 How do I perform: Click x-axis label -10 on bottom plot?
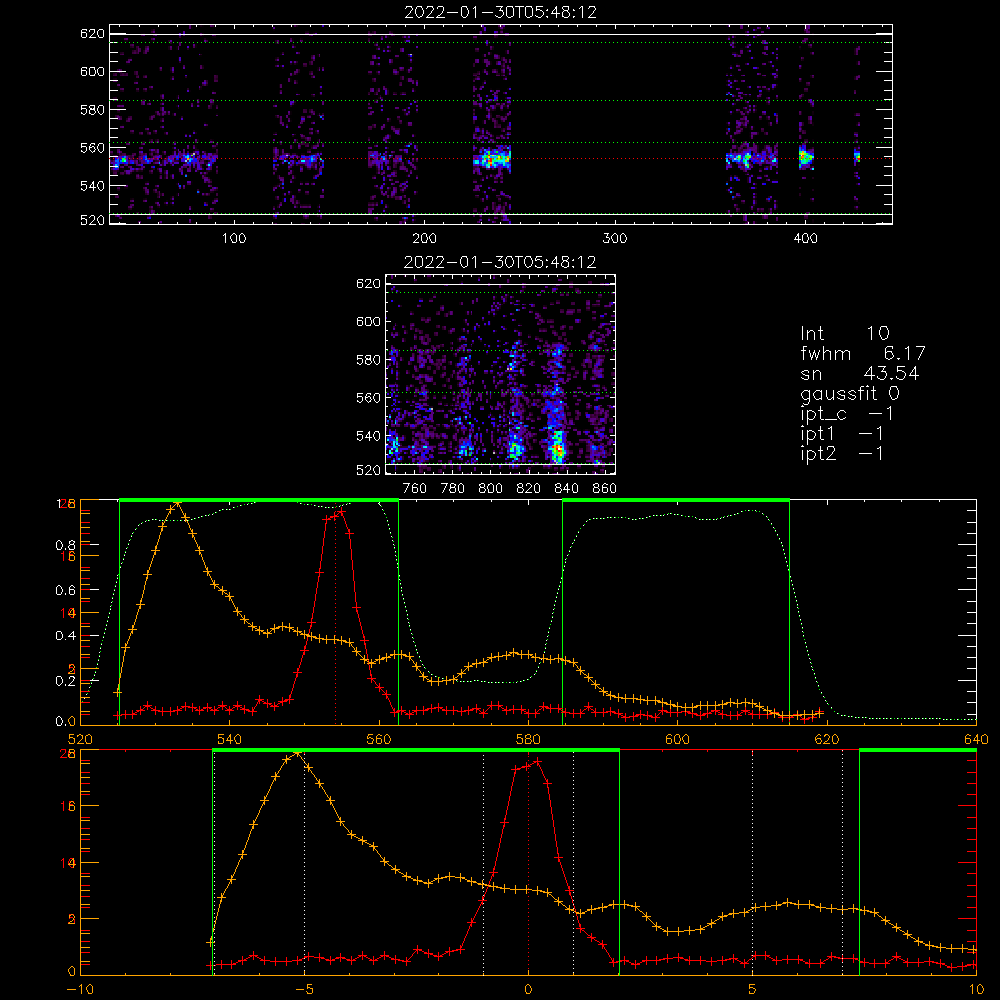(x=80, y=989)
